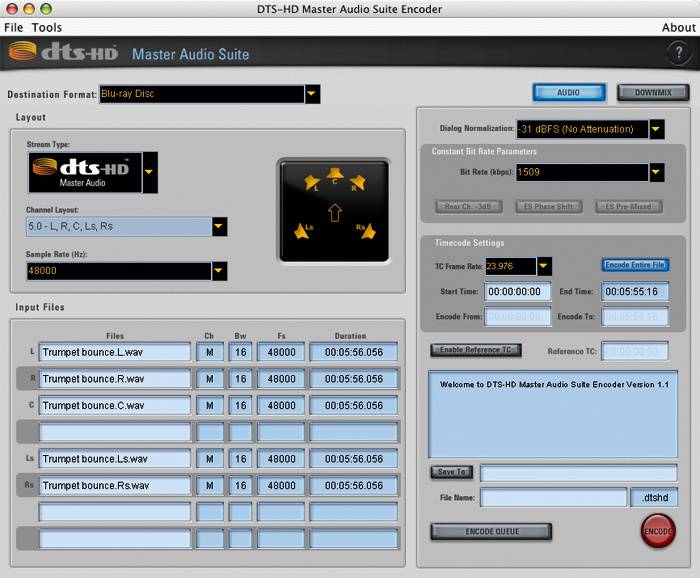The height and width of the screenshot is (578, 700).
Task: Select the Left surround Ls speaker icon
Action: 303,230
